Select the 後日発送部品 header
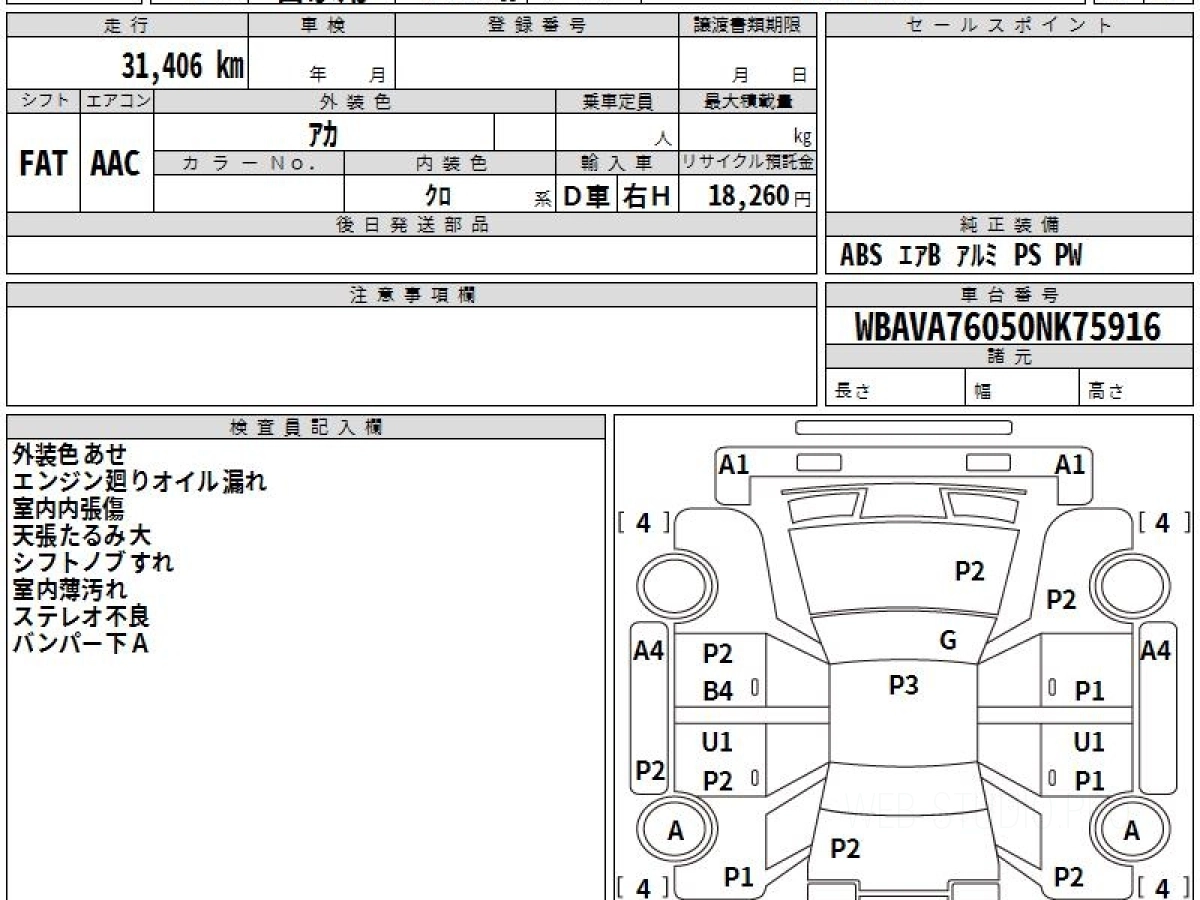The height and width of the screenshot is (900, 1200). 412,225
